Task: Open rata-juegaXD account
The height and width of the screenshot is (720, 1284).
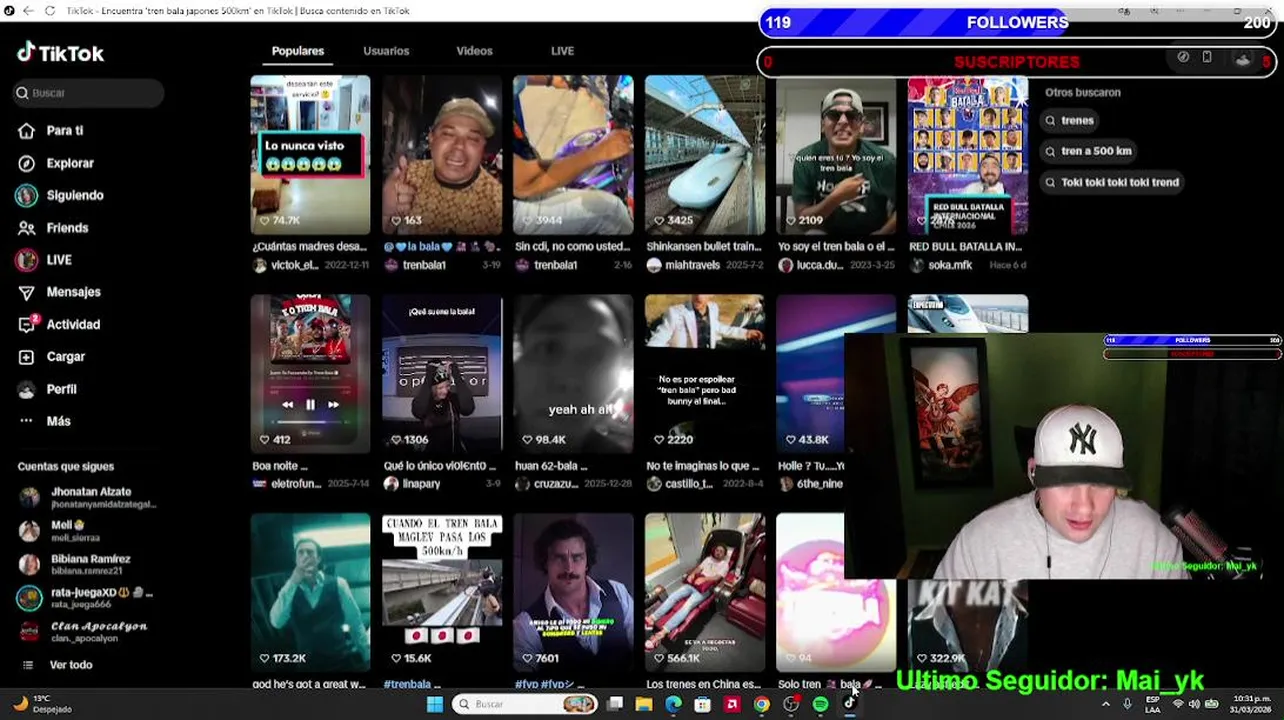Action: coord(85,597)
